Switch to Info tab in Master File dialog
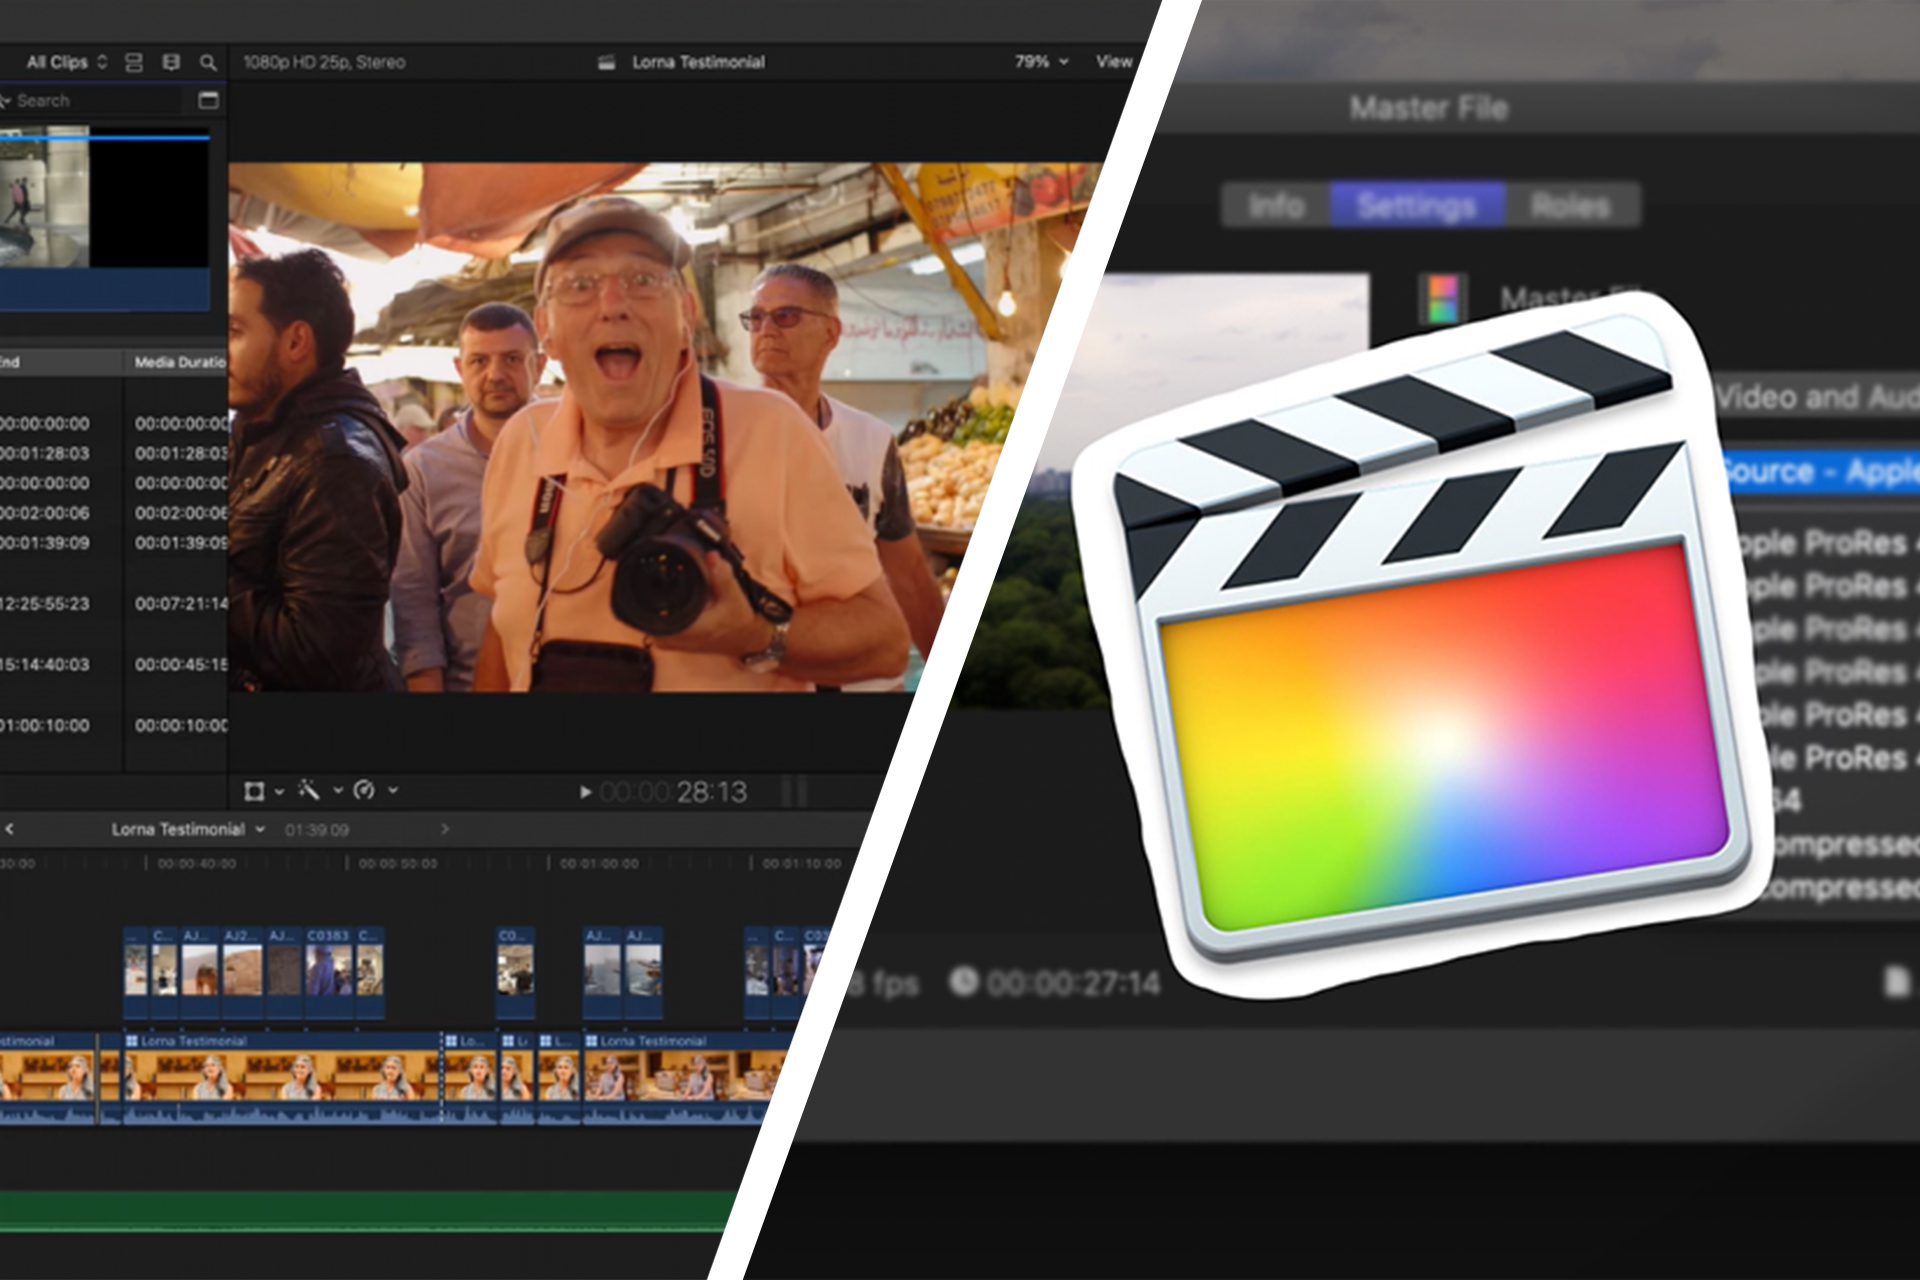The image size is (1920, 1280). click(x=1276, y=206)
